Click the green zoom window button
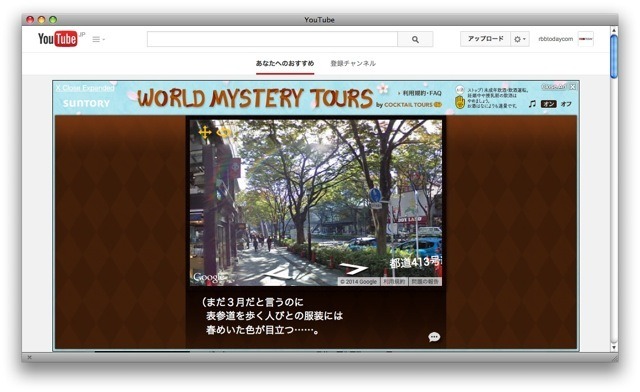Screen dimensions: 640x392 (x=53, y=20)
